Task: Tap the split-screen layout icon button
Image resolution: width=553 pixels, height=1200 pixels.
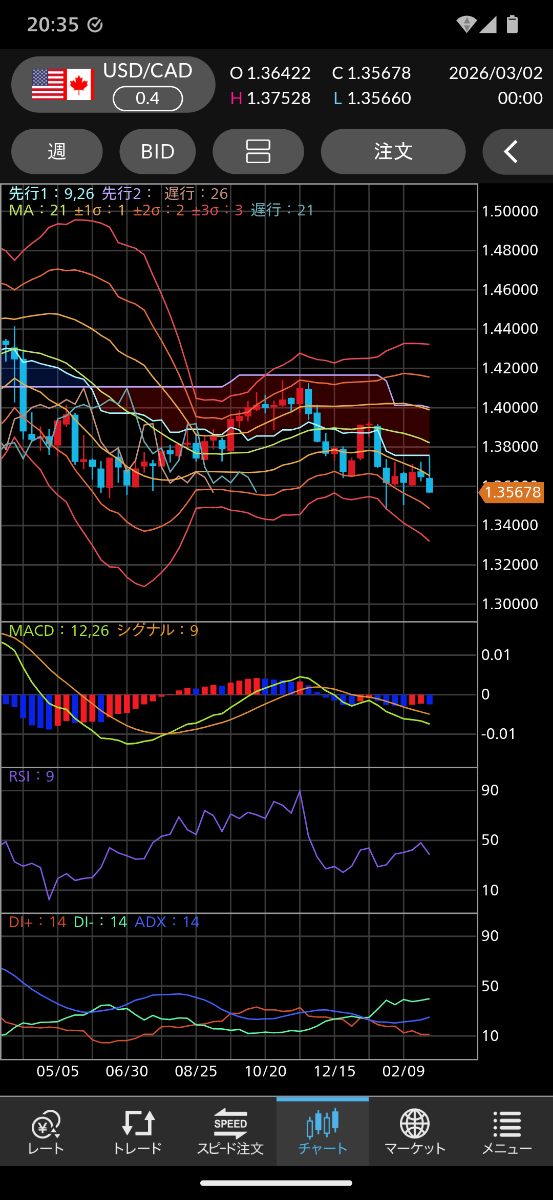Action: coord(258,152)
